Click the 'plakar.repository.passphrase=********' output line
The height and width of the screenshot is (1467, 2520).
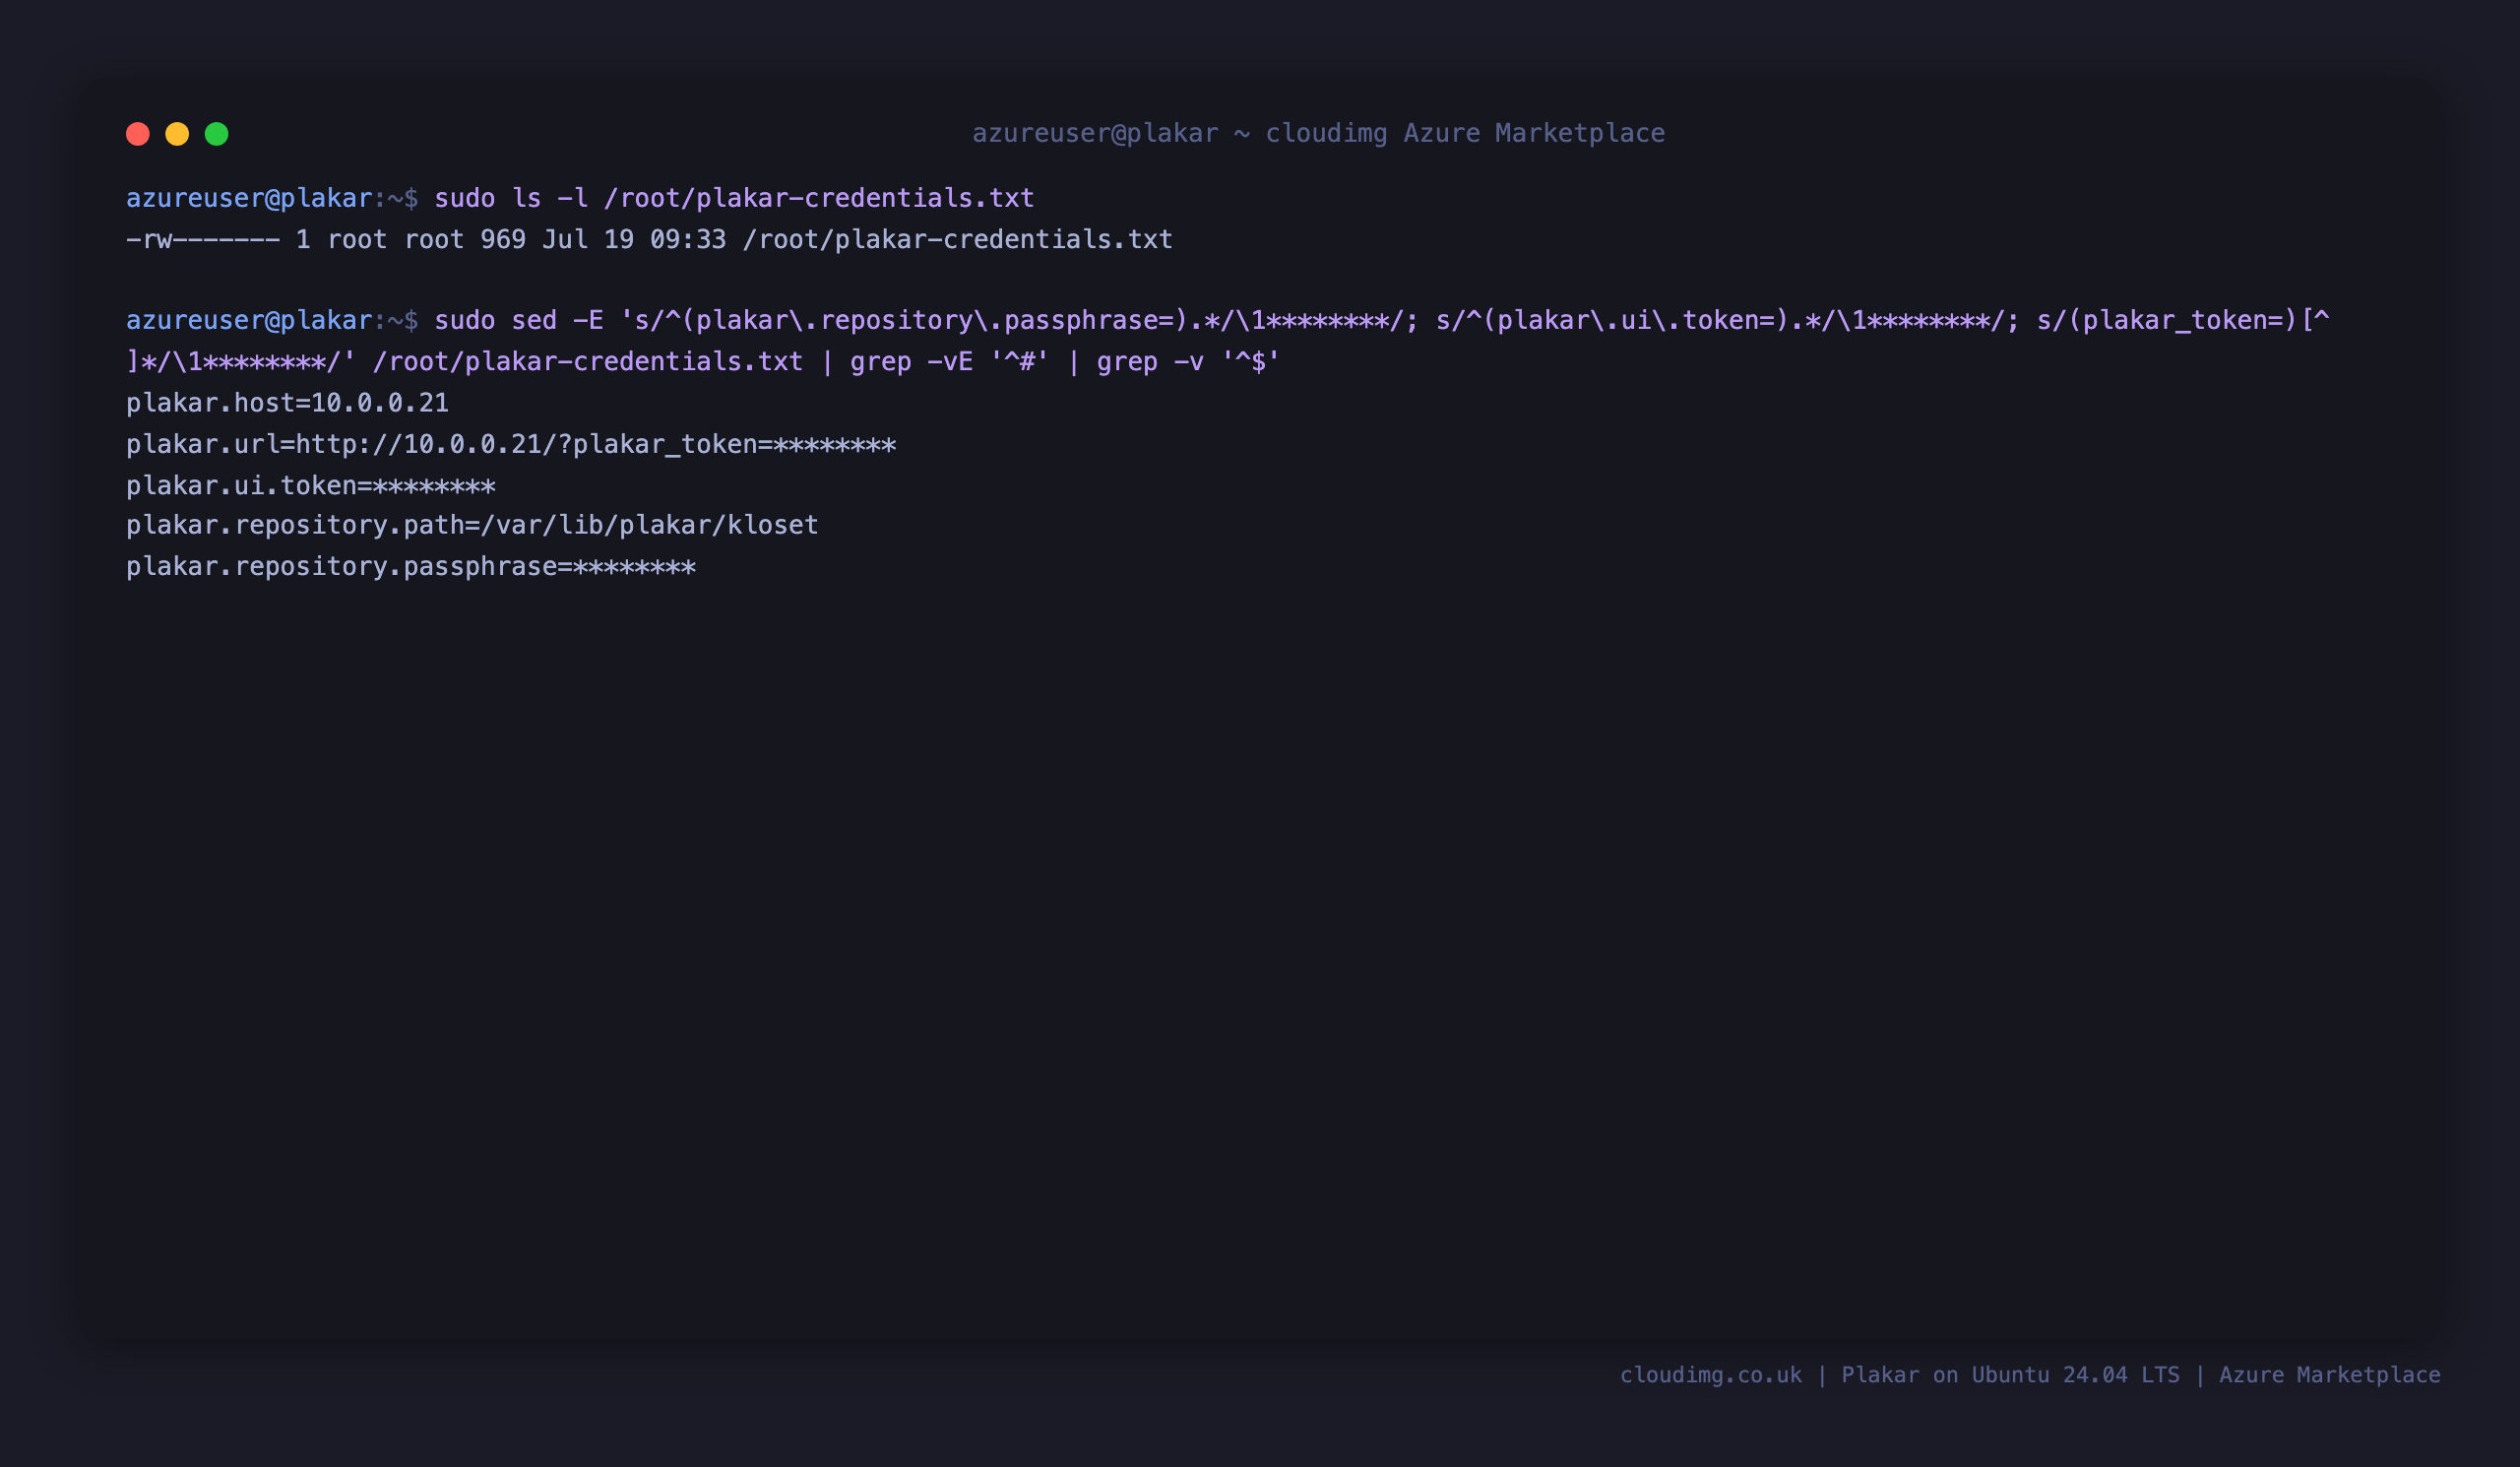pos(411,566)
